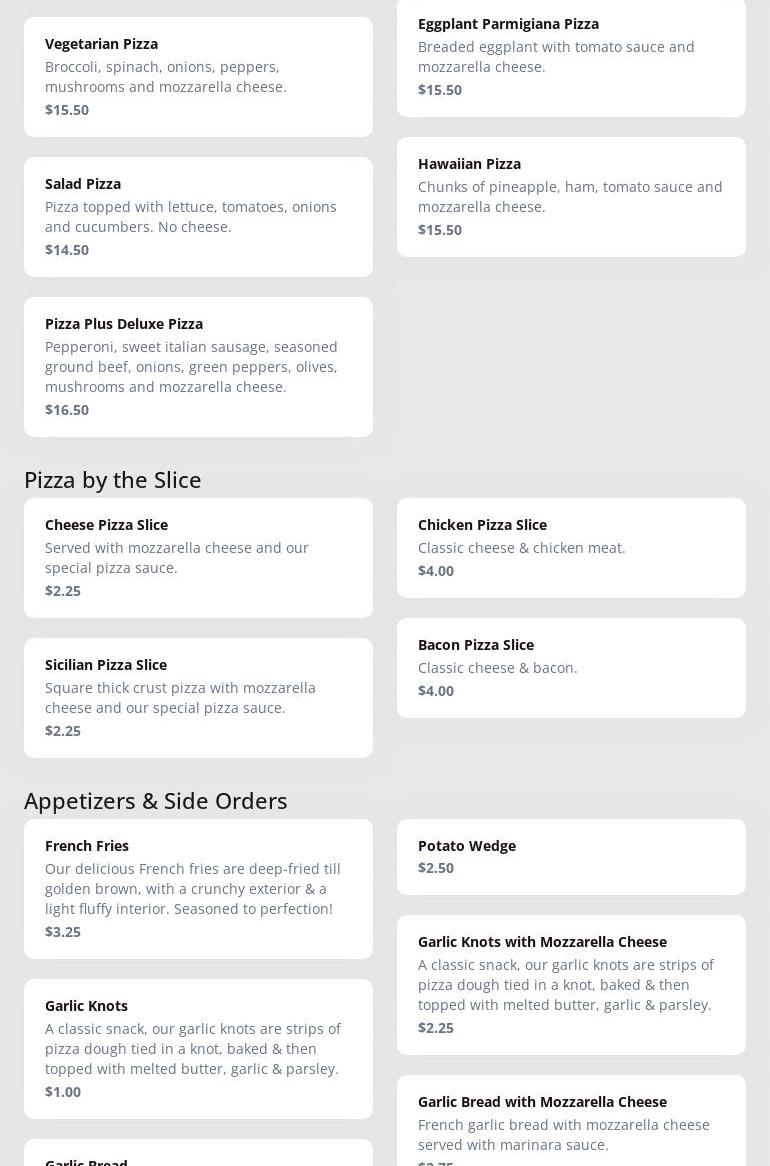
Task: Click the Salad Pizza description text
Action: coord(191,217)
